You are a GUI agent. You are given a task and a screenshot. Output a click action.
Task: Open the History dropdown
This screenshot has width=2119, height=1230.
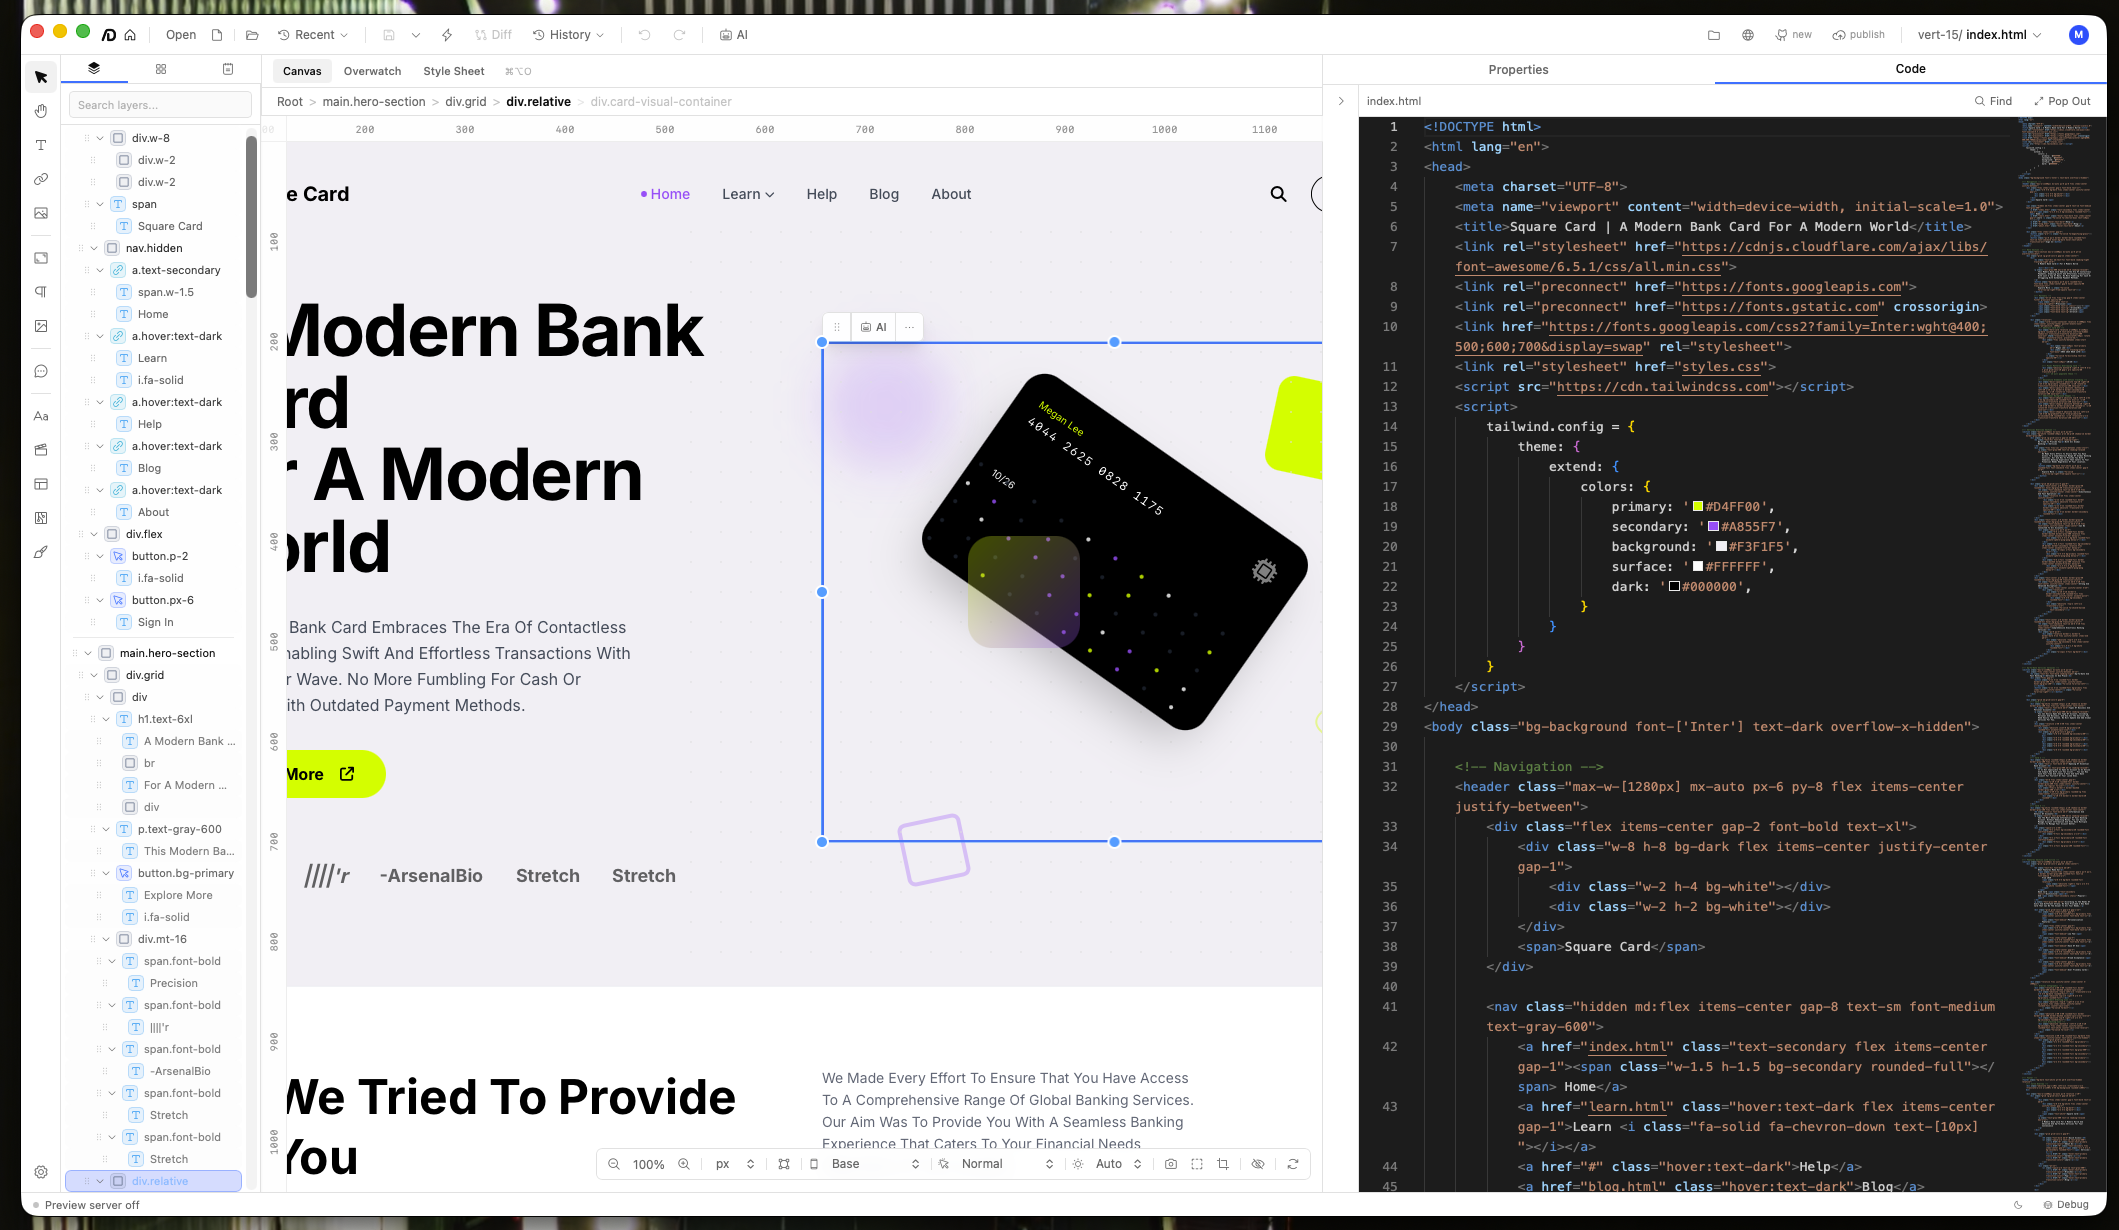pos(568,34)
